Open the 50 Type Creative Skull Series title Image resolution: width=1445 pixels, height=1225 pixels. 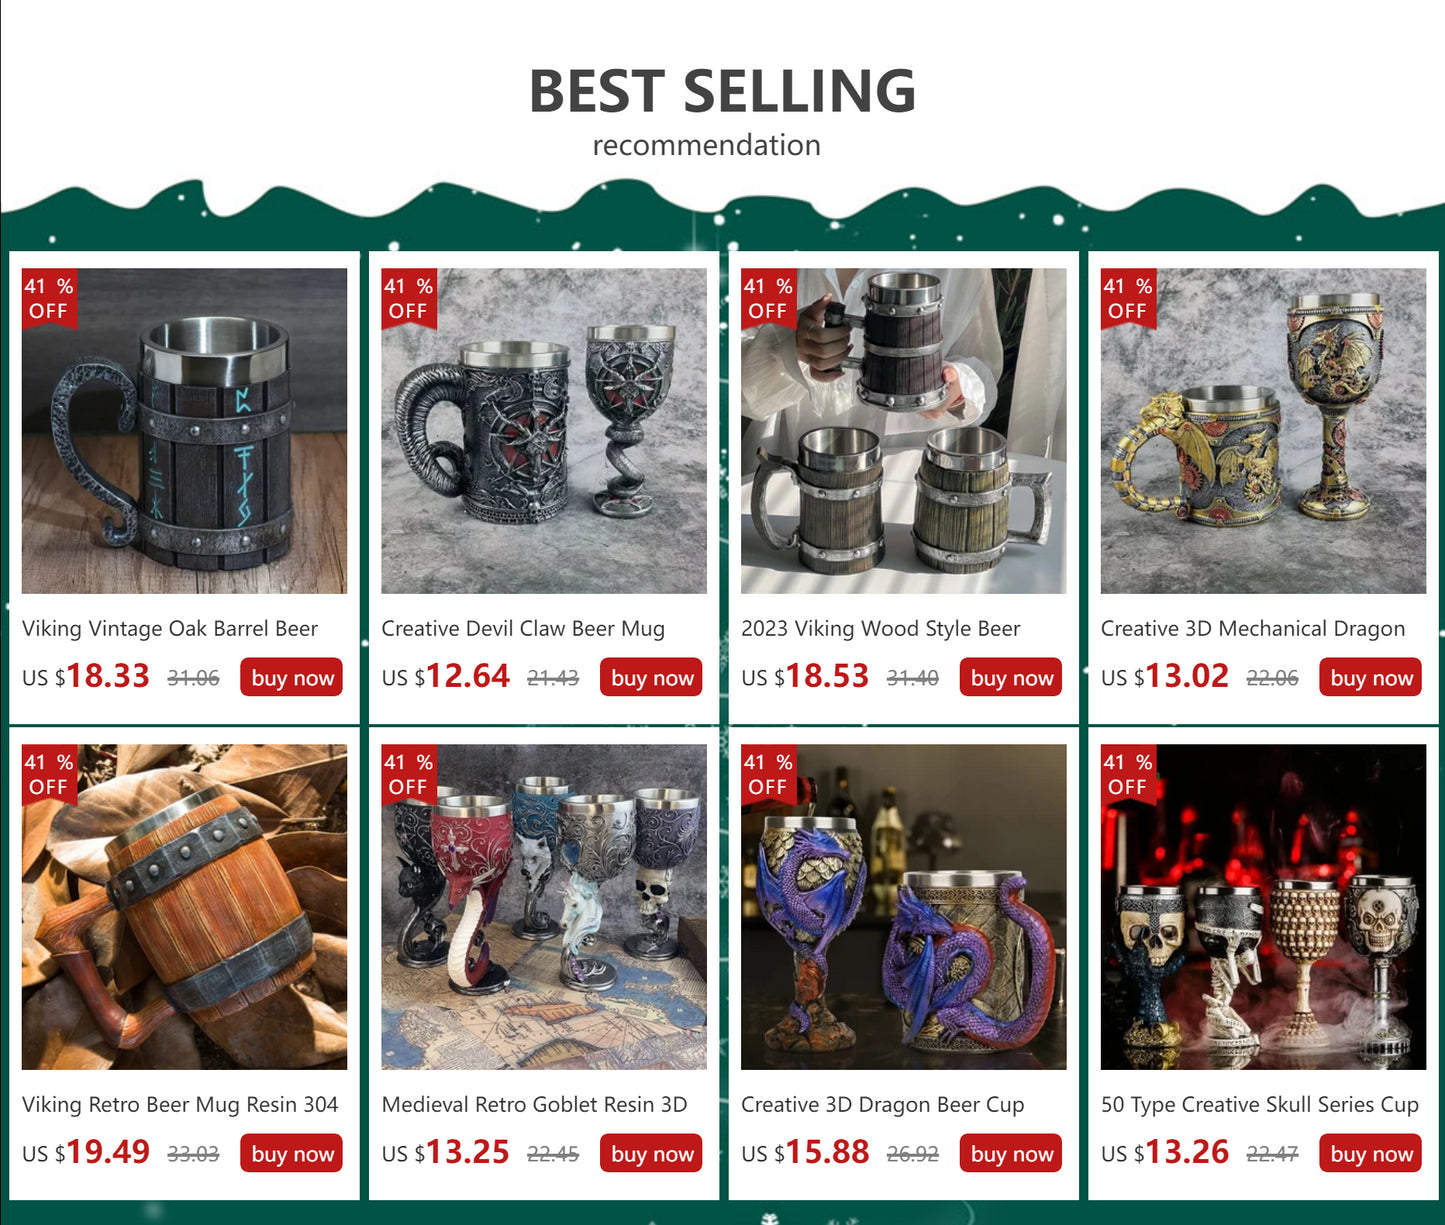(x=1260, y=1105)
